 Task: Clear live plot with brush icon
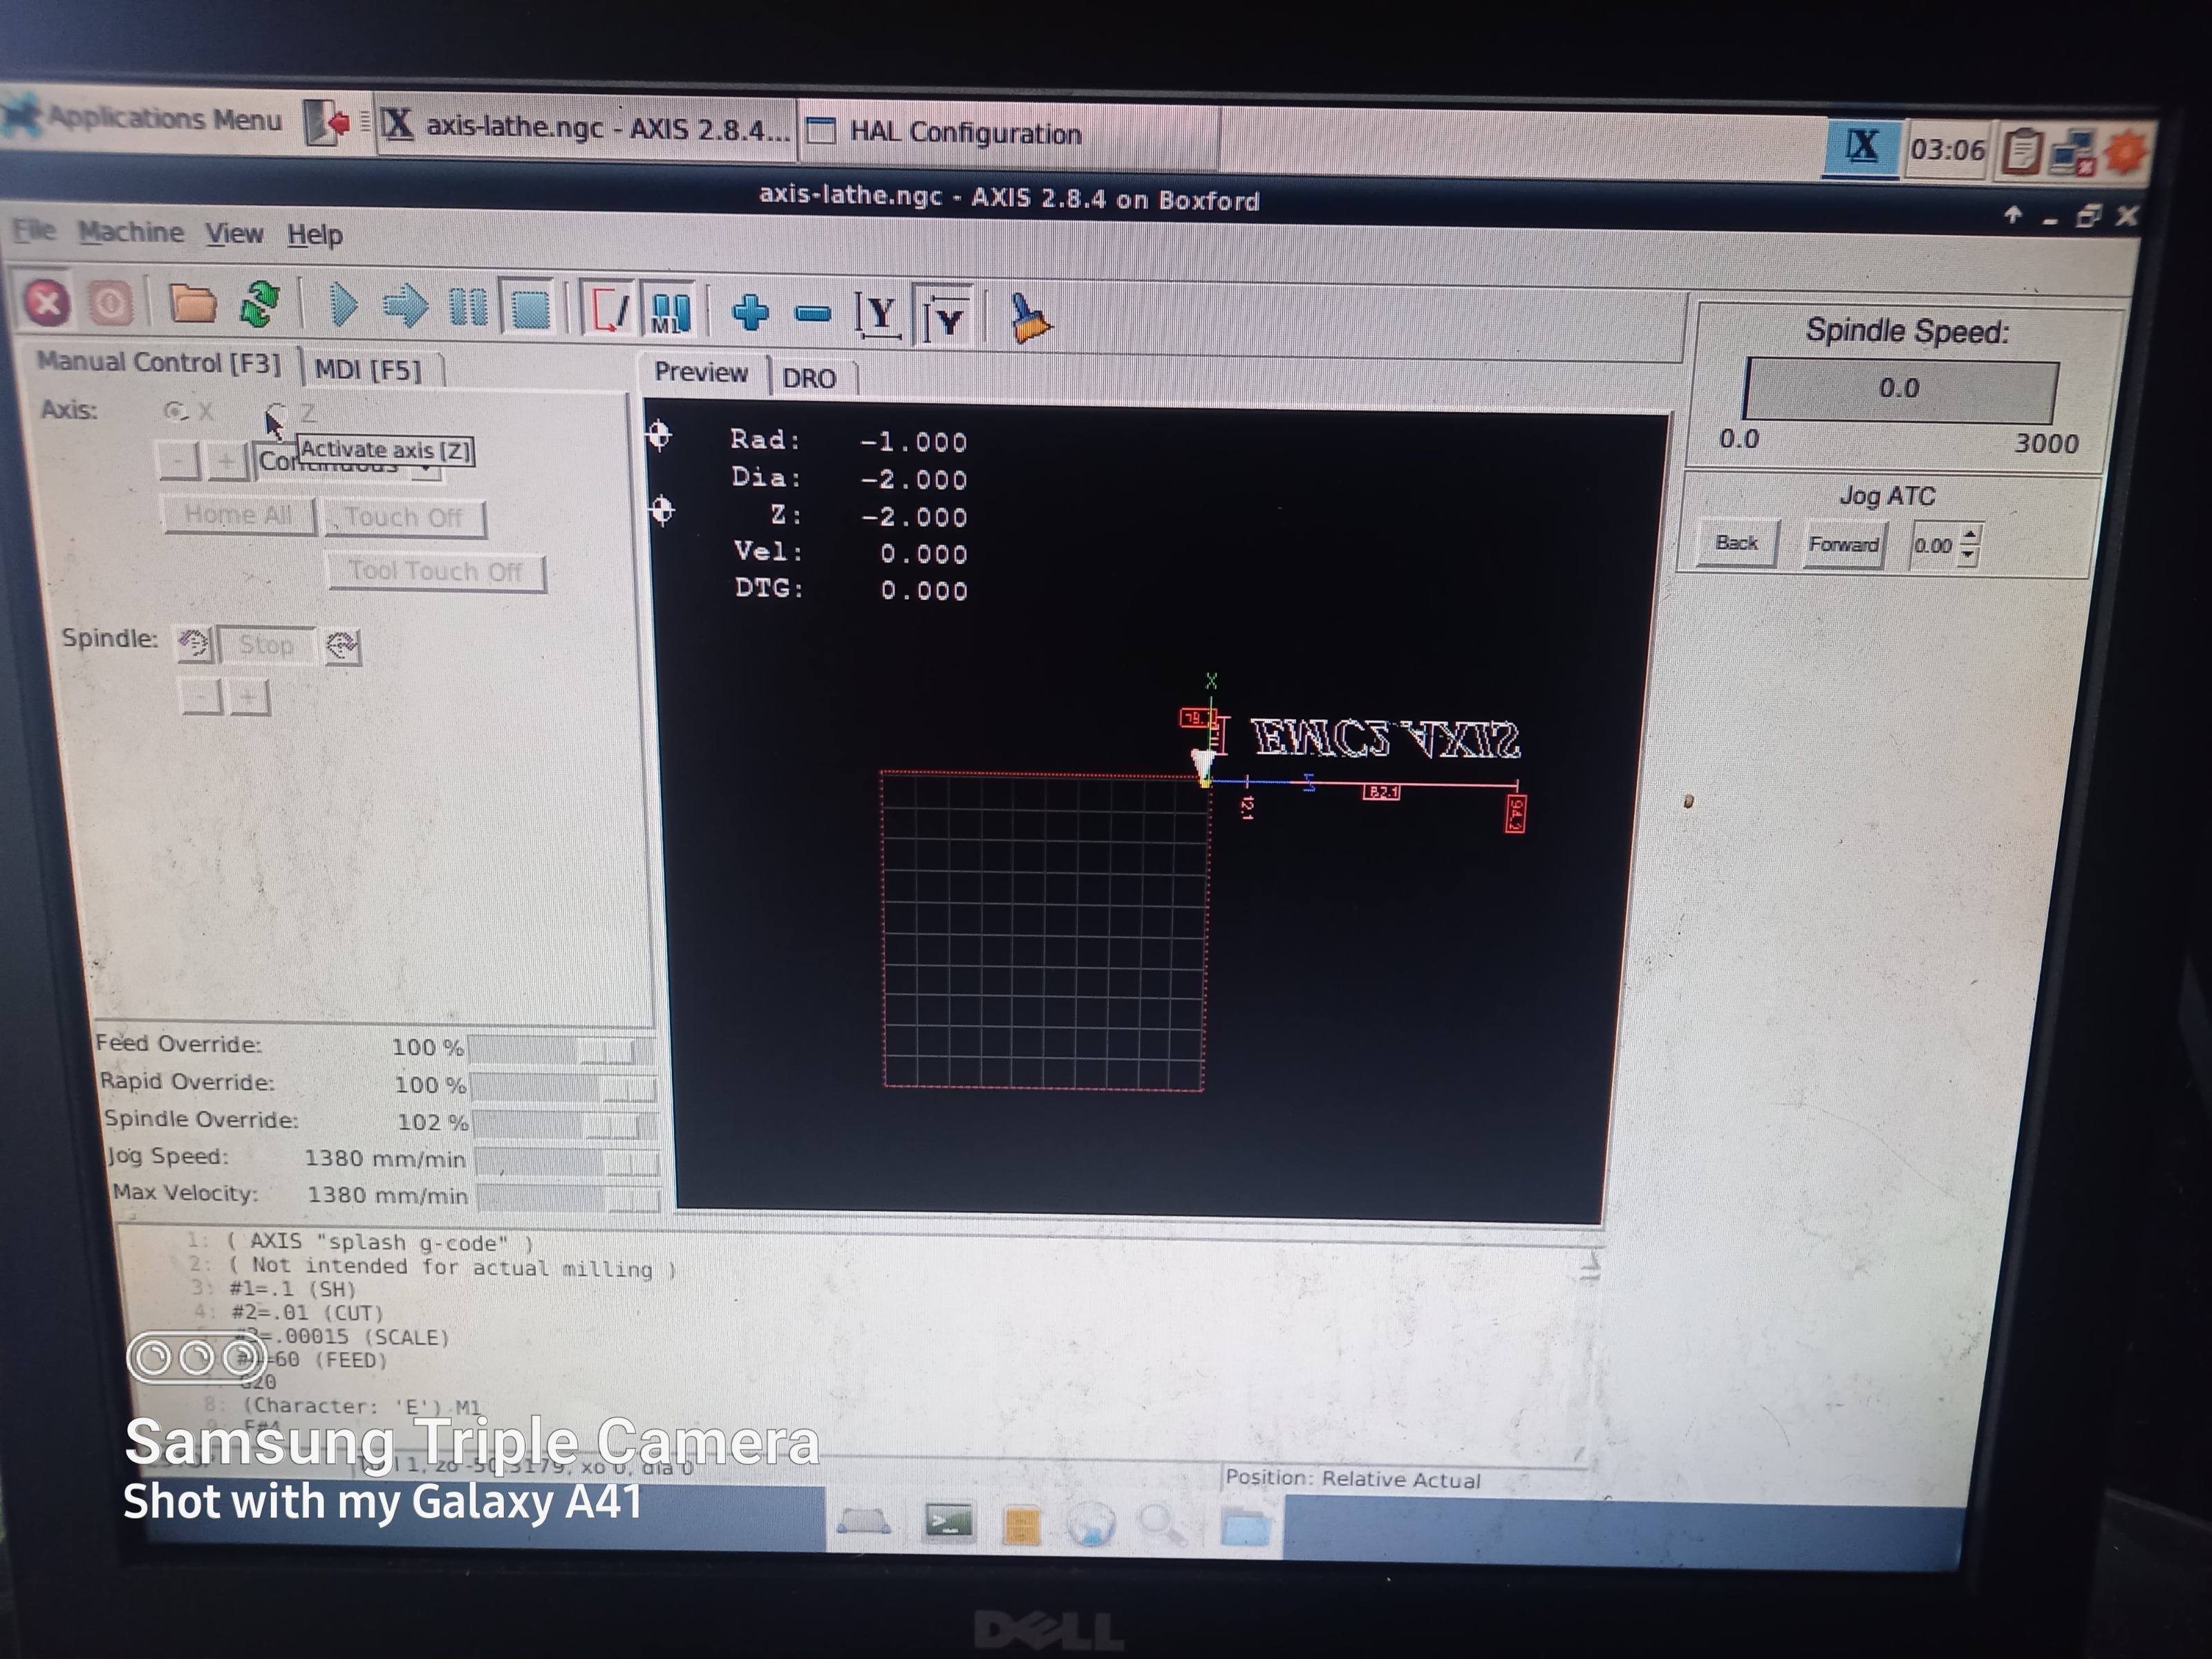tap(1029, 319)
